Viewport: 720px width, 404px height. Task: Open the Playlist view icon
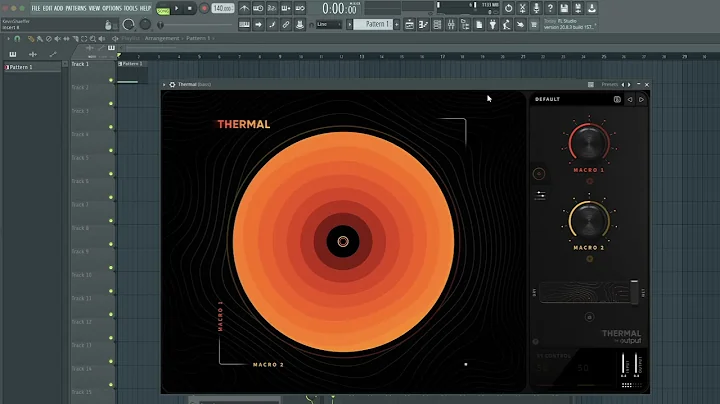409,25
